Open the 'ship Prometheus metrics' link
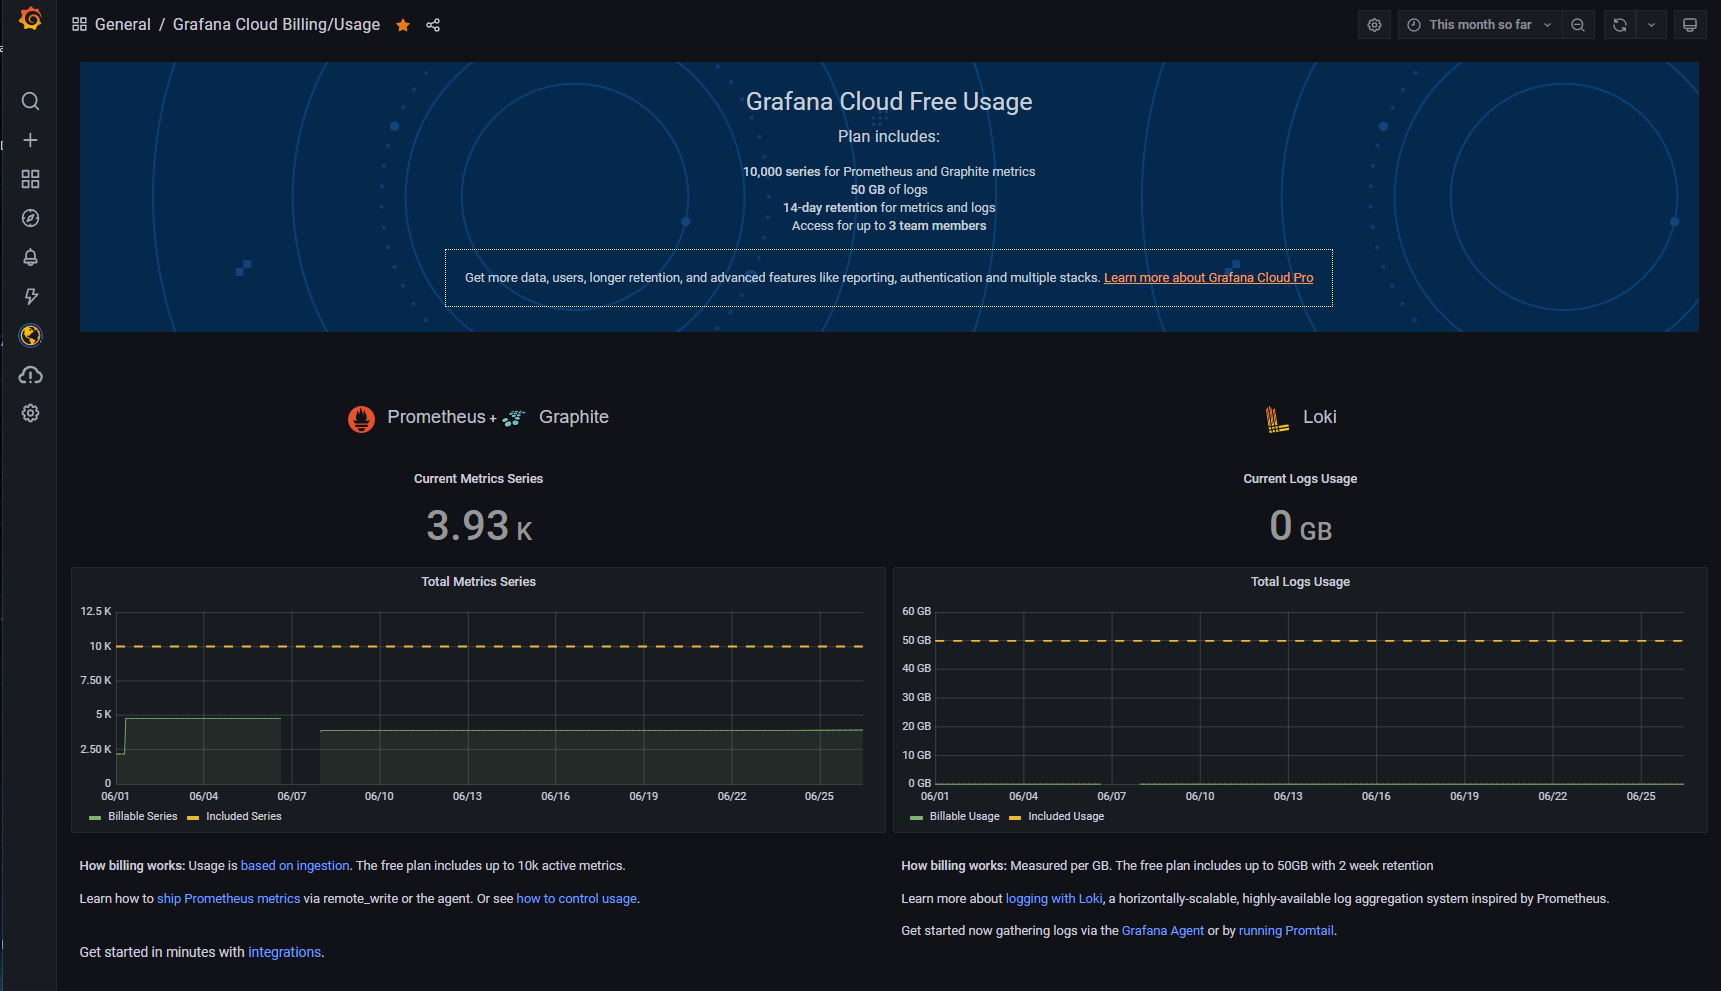This screenshot has width=1721, height=991. click(x=228, y=899)
